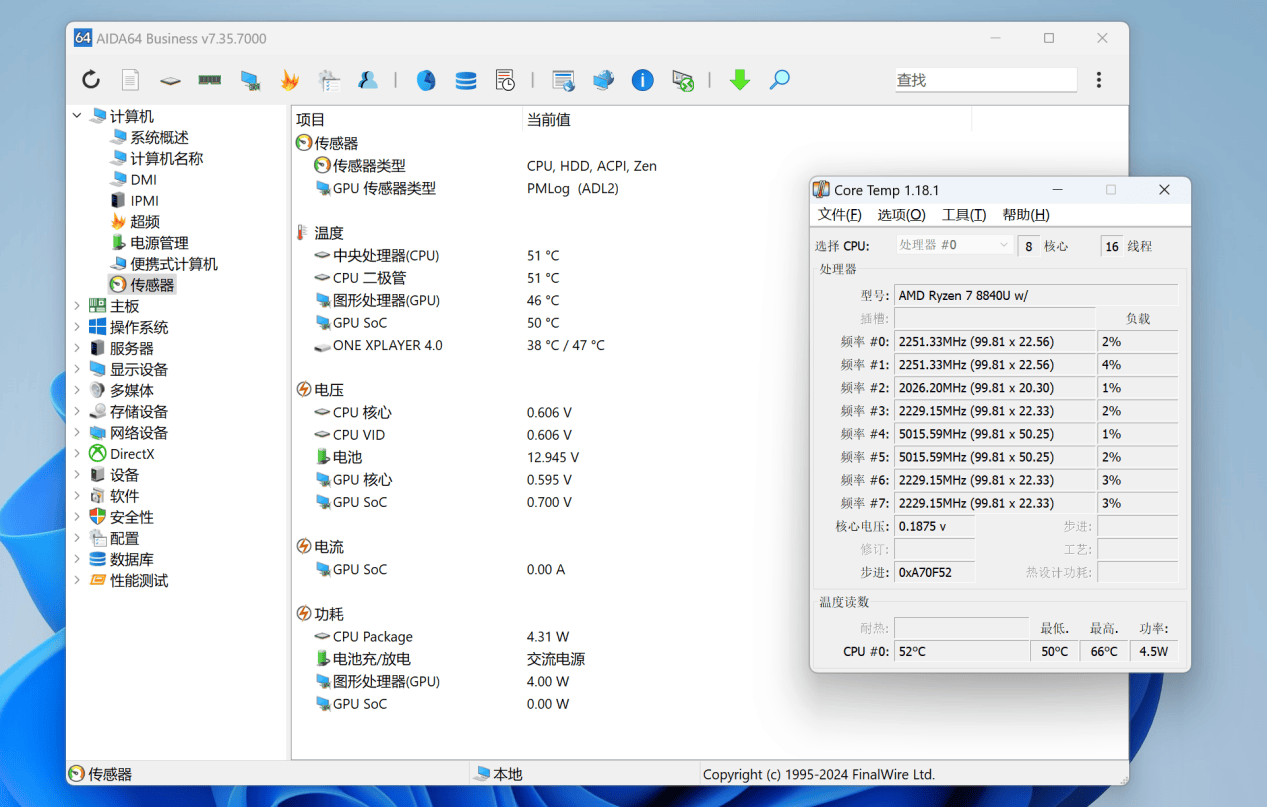The image size is (1267, 807).
Task: Open the Report document icon in toolbar
Action: point(130,80)
